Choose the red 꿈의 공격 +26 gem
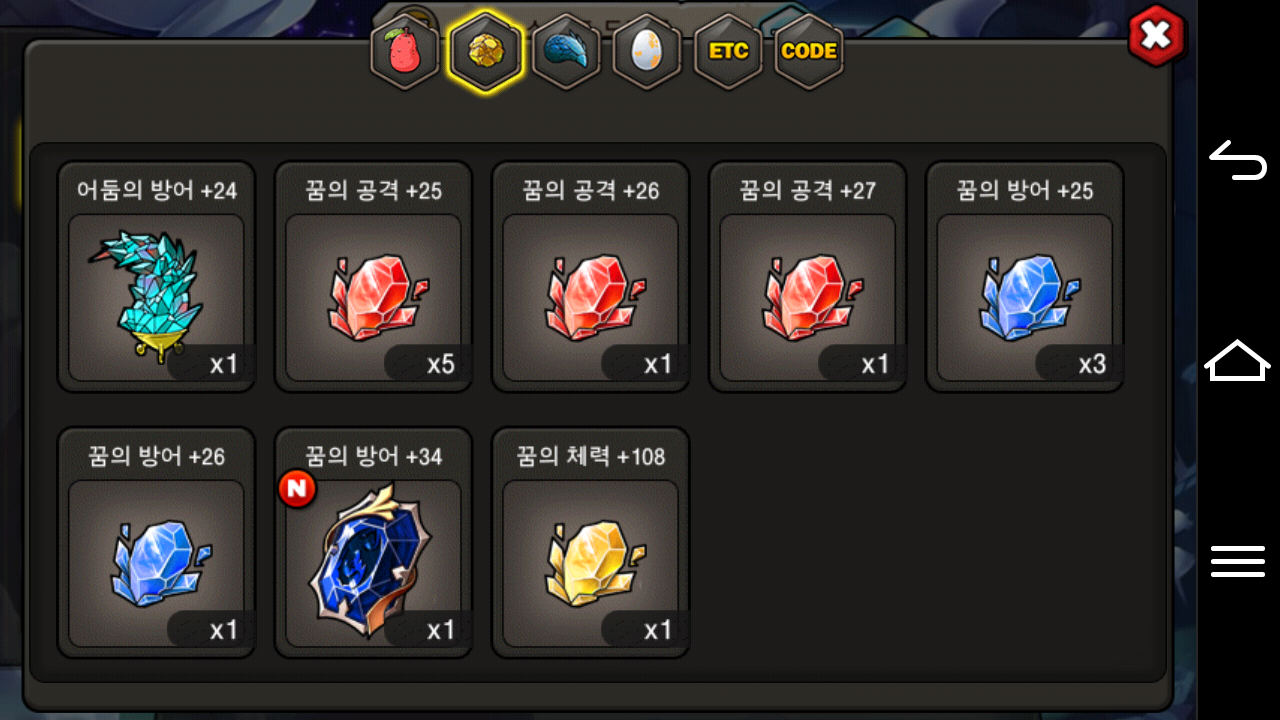The image size is (1280, 720). coord(590,277)
